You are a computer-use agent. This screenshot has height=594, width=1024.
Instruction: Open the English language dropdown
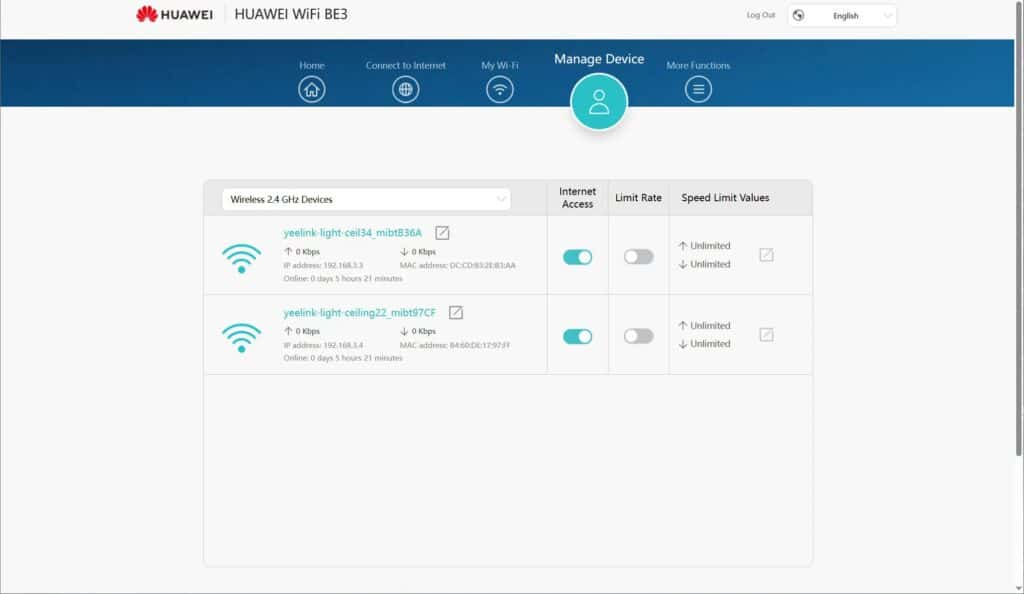(x=842, y=16)
